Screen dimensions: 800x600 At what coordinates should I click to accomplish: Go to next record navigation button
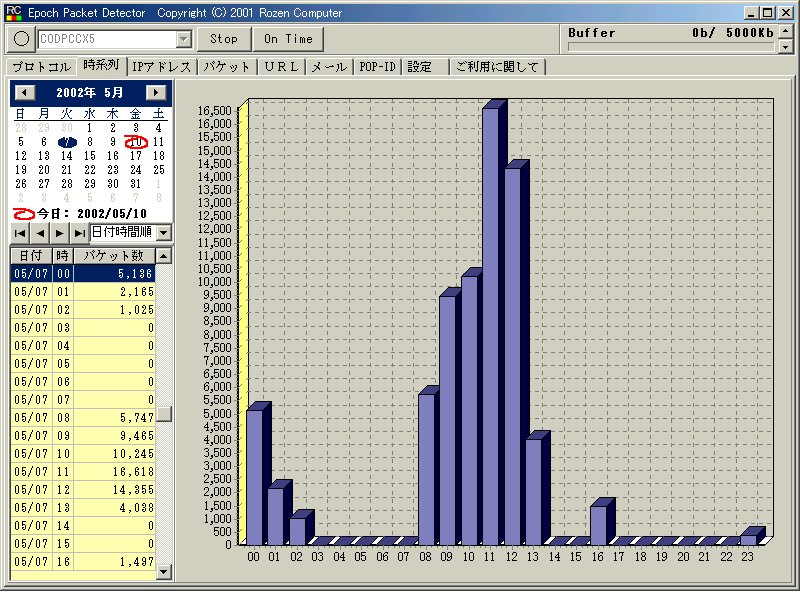click(x=60, y=234)
